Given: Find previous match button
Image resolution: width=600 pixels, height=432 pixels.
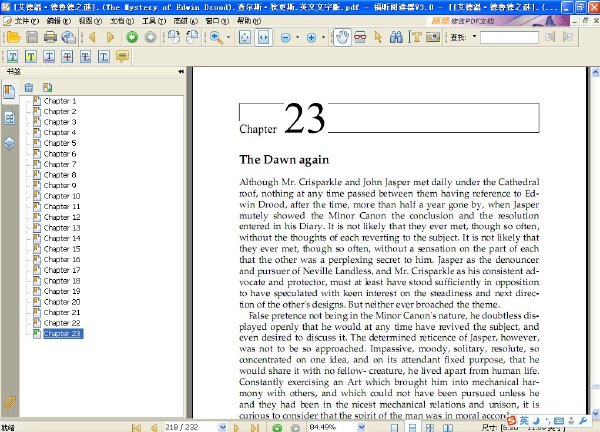Looking at the screenshot, I should point(550,37).
